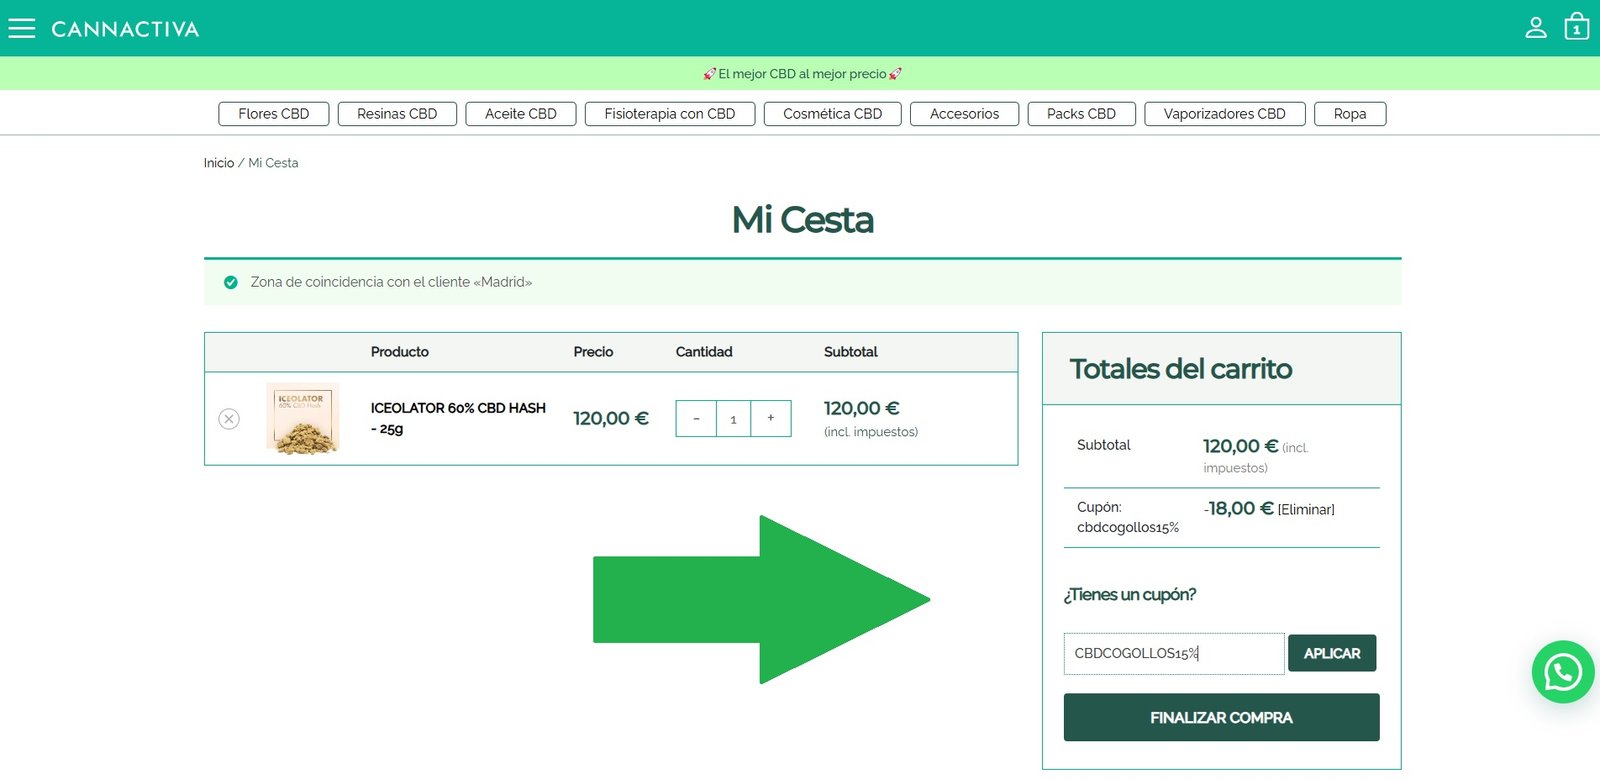This screenshot has width=1600, height=780.
Task: View ICEOLATOR product thumbnail
Action: tap(303, 419)
